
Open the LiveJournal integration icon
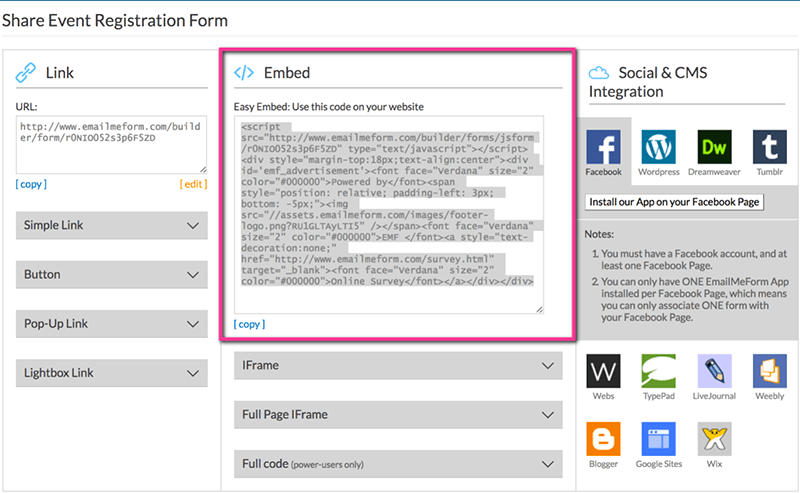pyautogui.click(x=714, y=371)
